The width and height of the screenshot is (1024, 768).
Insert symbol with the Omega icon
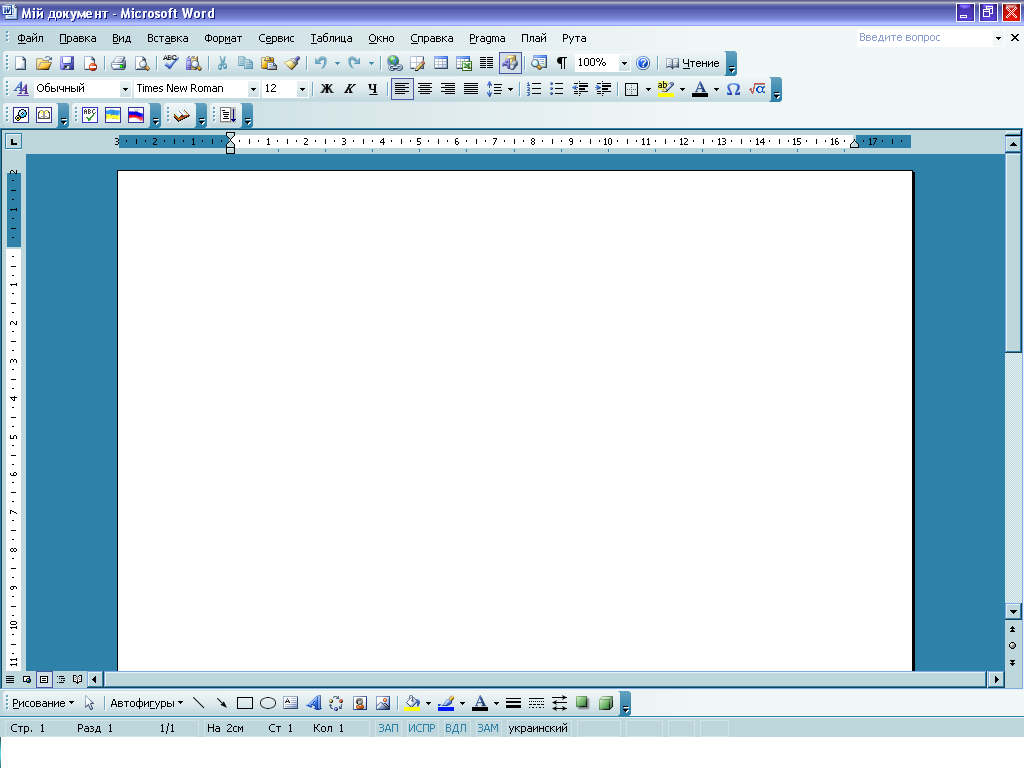pyautogui.click(x=733, y=89)
